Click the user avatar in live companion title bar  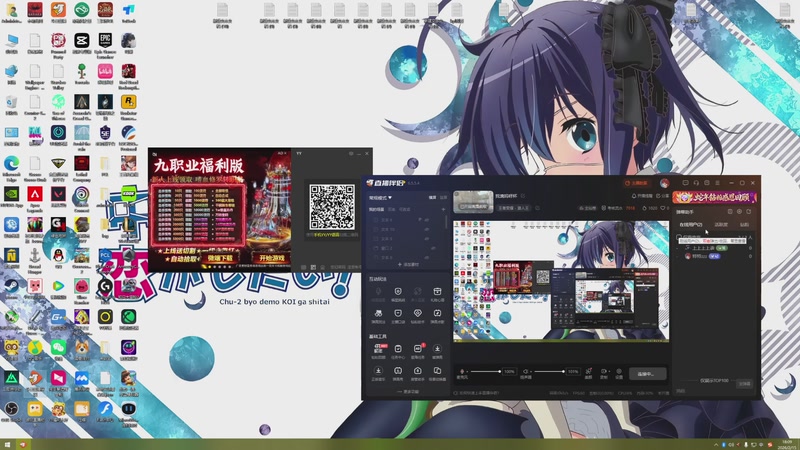pos(664,183)
